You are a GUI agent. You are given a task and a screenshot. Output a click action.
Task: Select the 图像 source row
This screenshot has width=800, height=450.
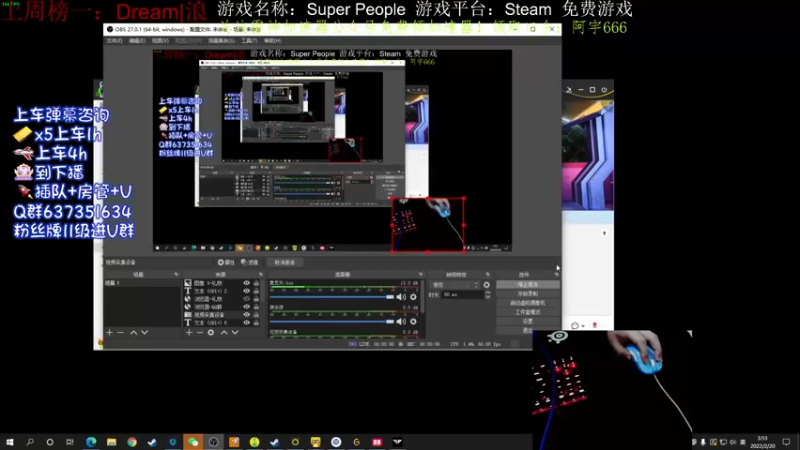222,283
